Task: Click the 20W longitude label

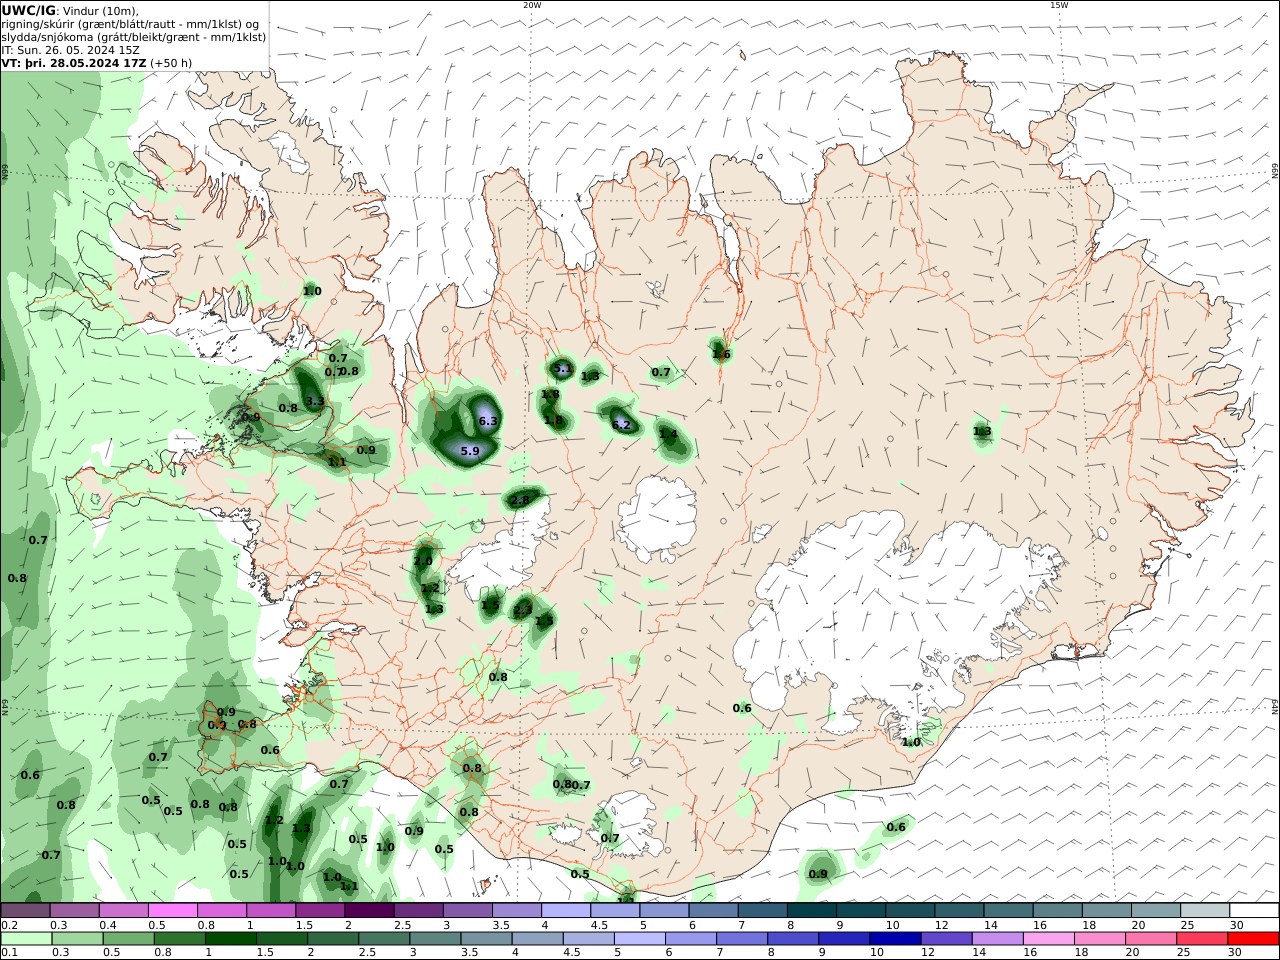Action: point(532,5)
